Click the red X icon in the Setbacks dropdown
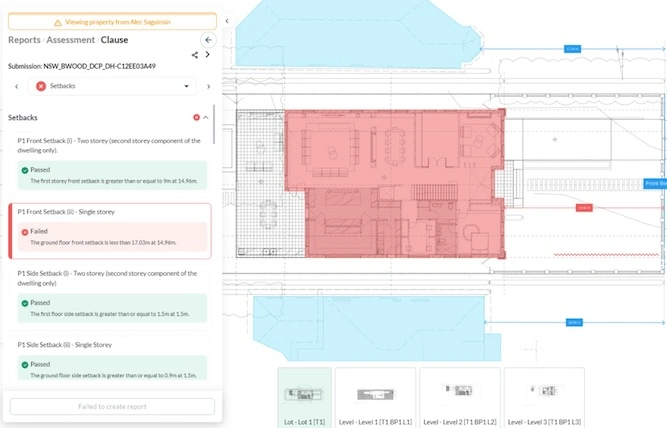 41,86
